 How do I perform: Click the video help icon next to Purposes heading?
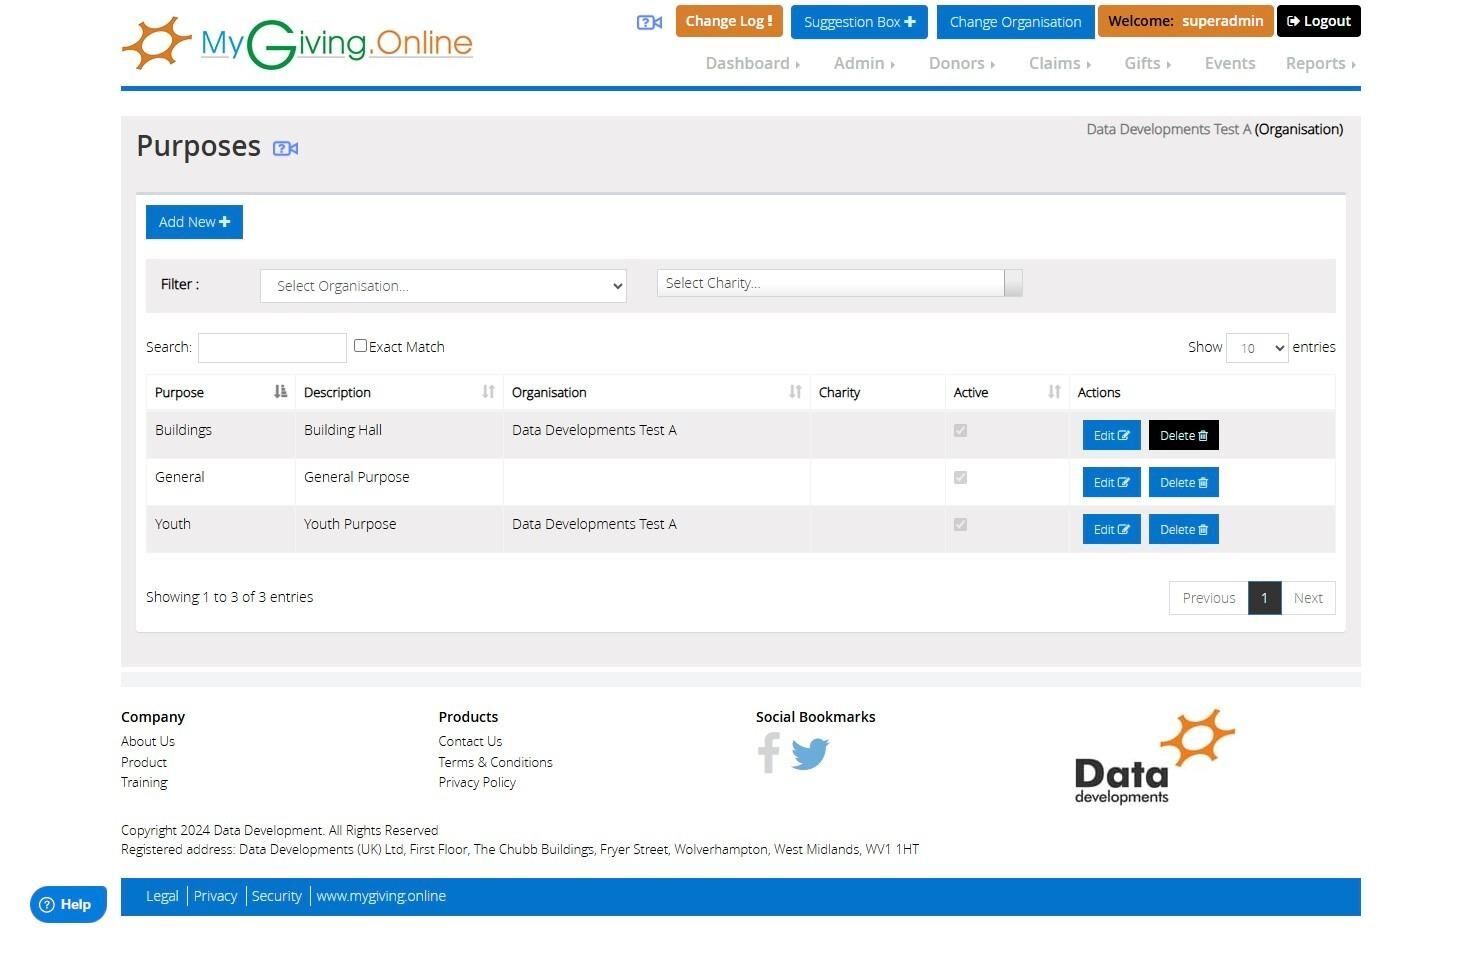285,148
